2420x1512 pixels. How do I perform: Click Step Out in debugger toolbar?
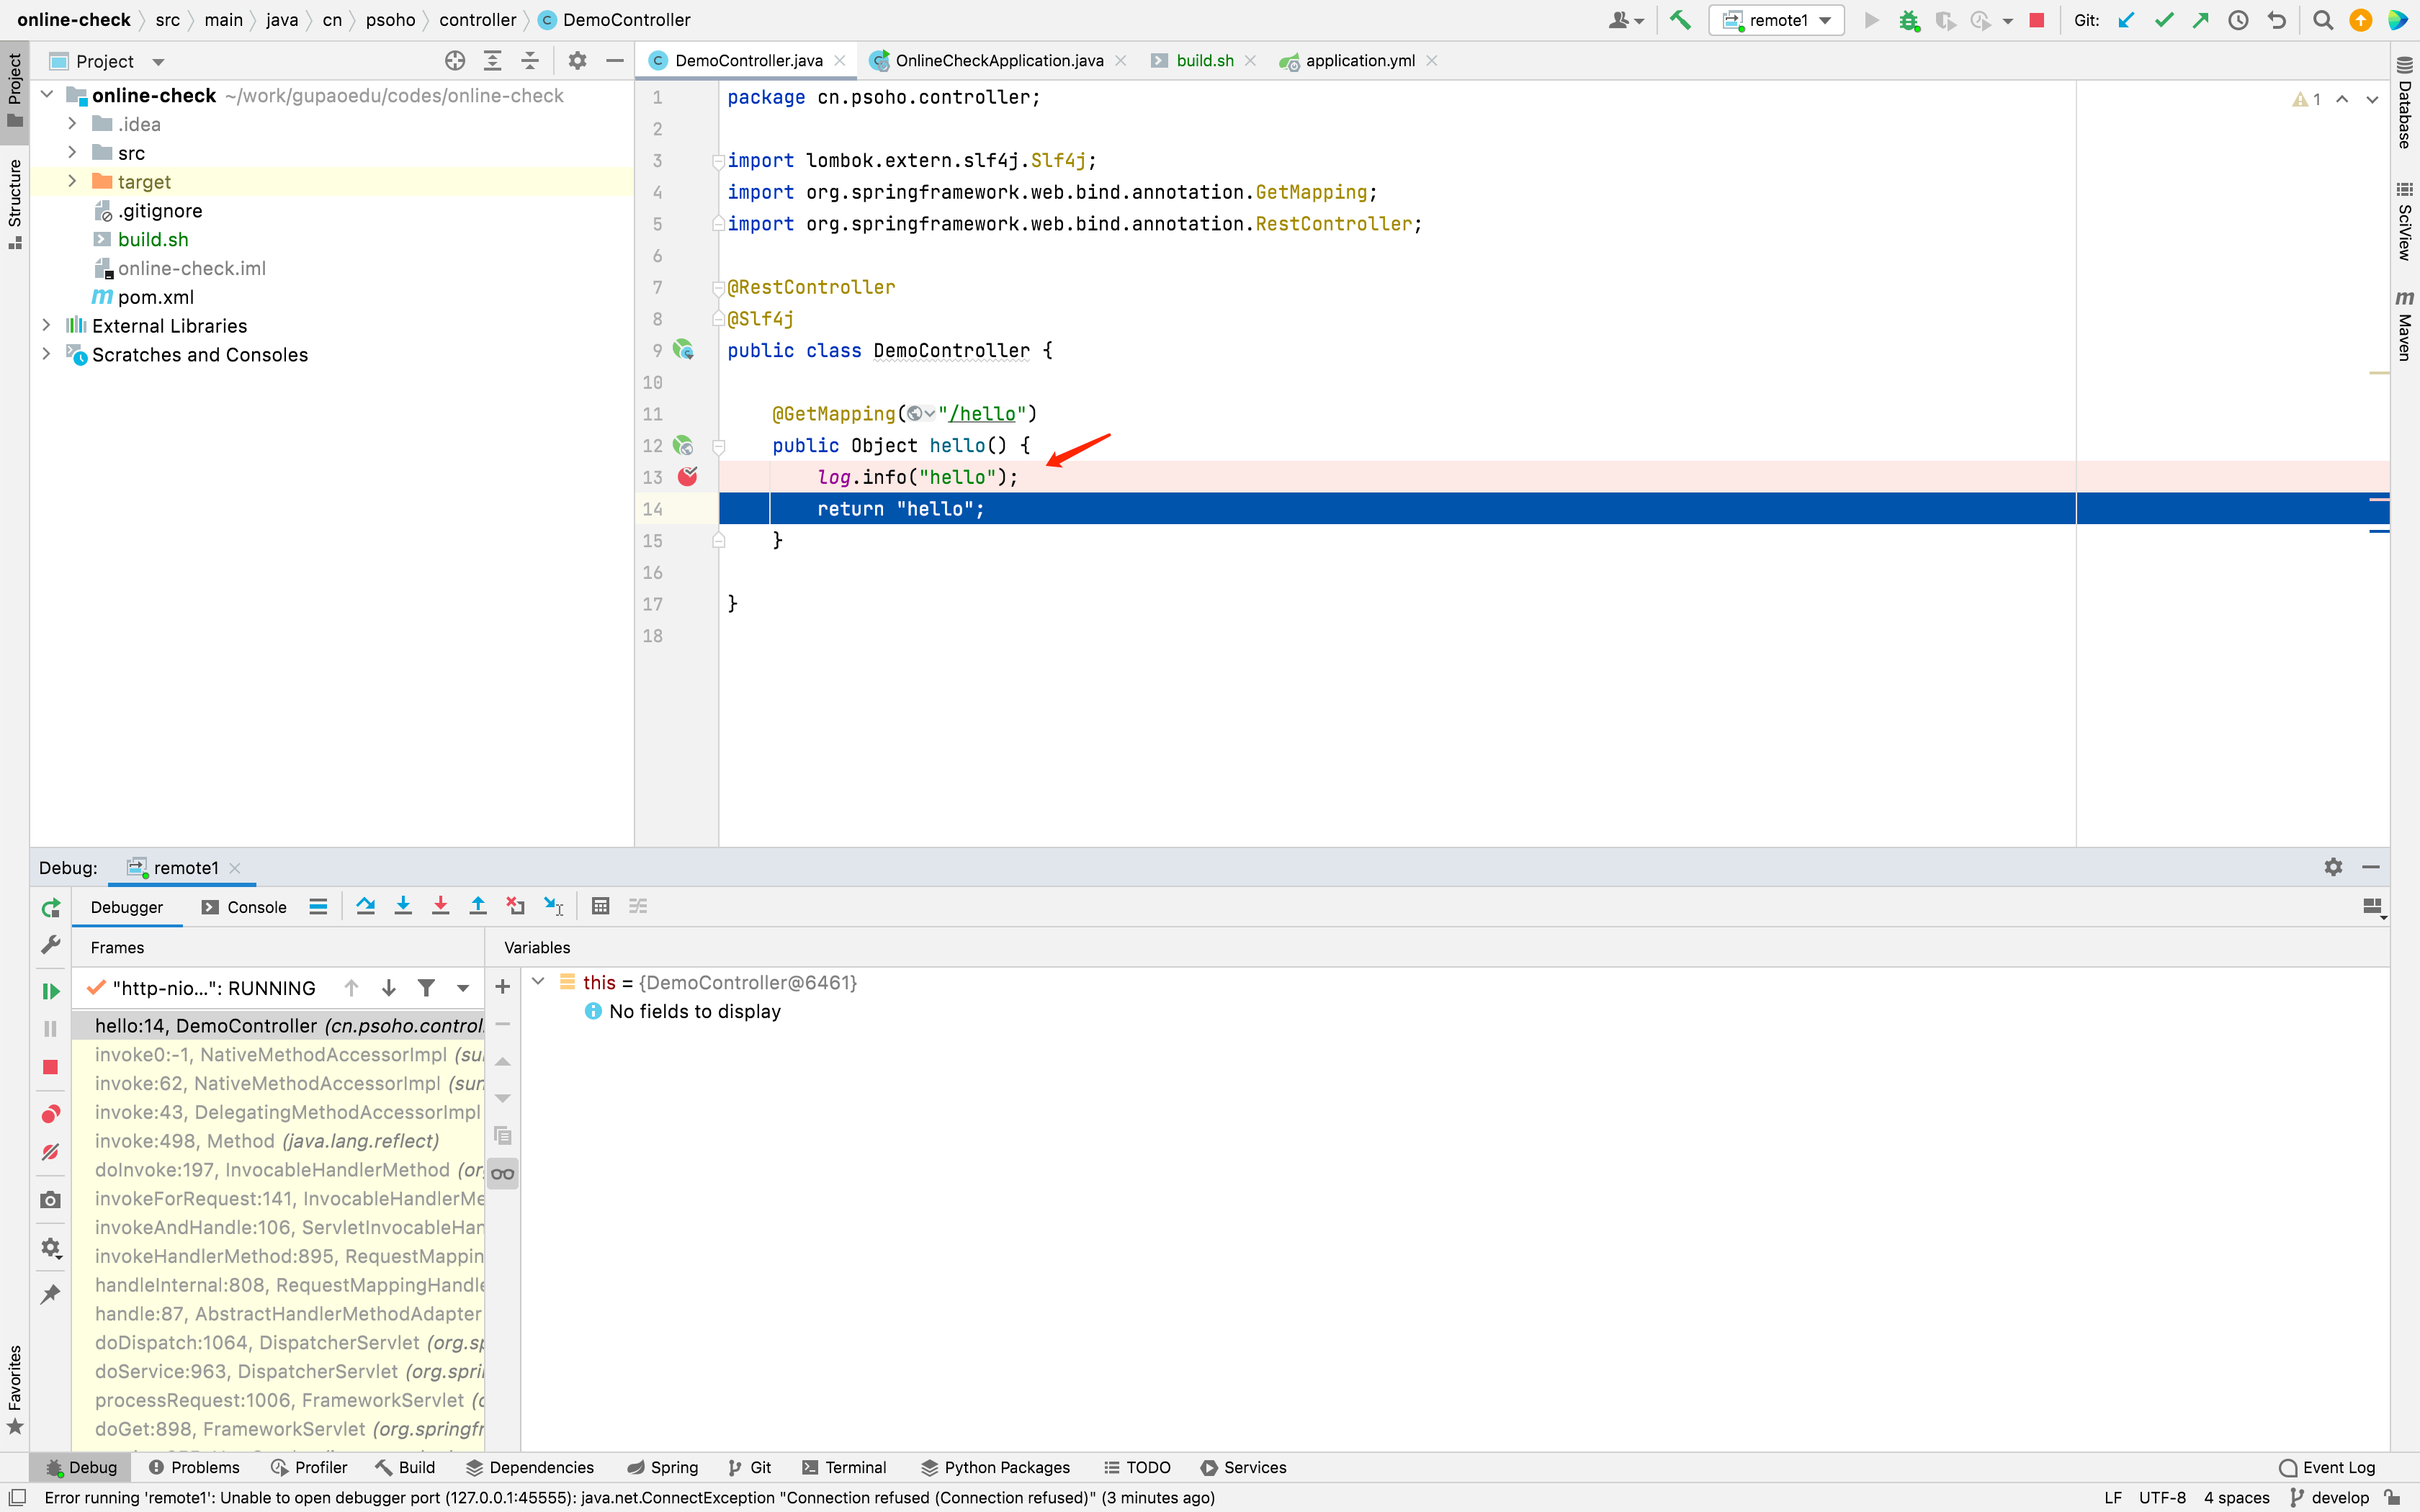tap(478, 906)
